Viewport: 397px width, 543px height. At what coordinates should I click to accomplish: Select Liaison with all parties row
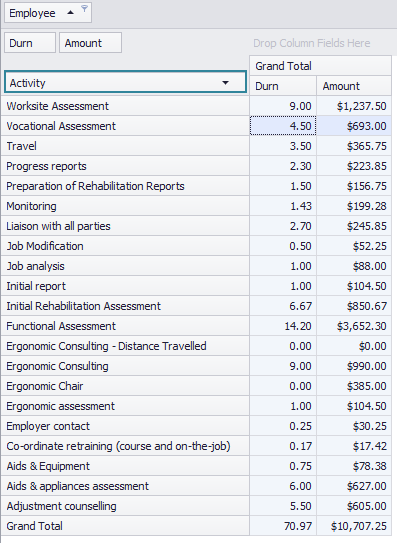125,226
